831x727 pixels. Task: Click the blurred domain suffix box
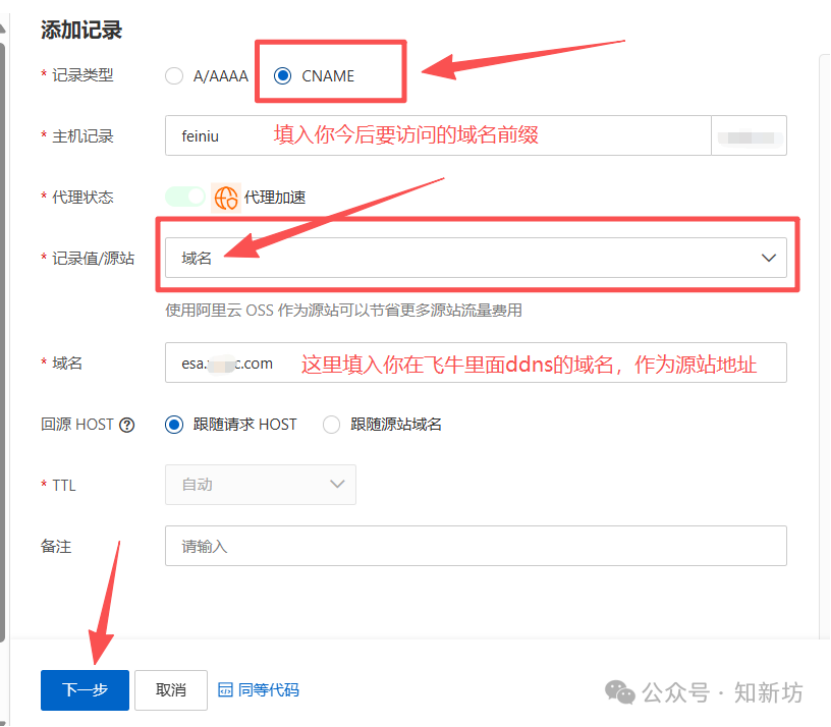coord(749,136)
